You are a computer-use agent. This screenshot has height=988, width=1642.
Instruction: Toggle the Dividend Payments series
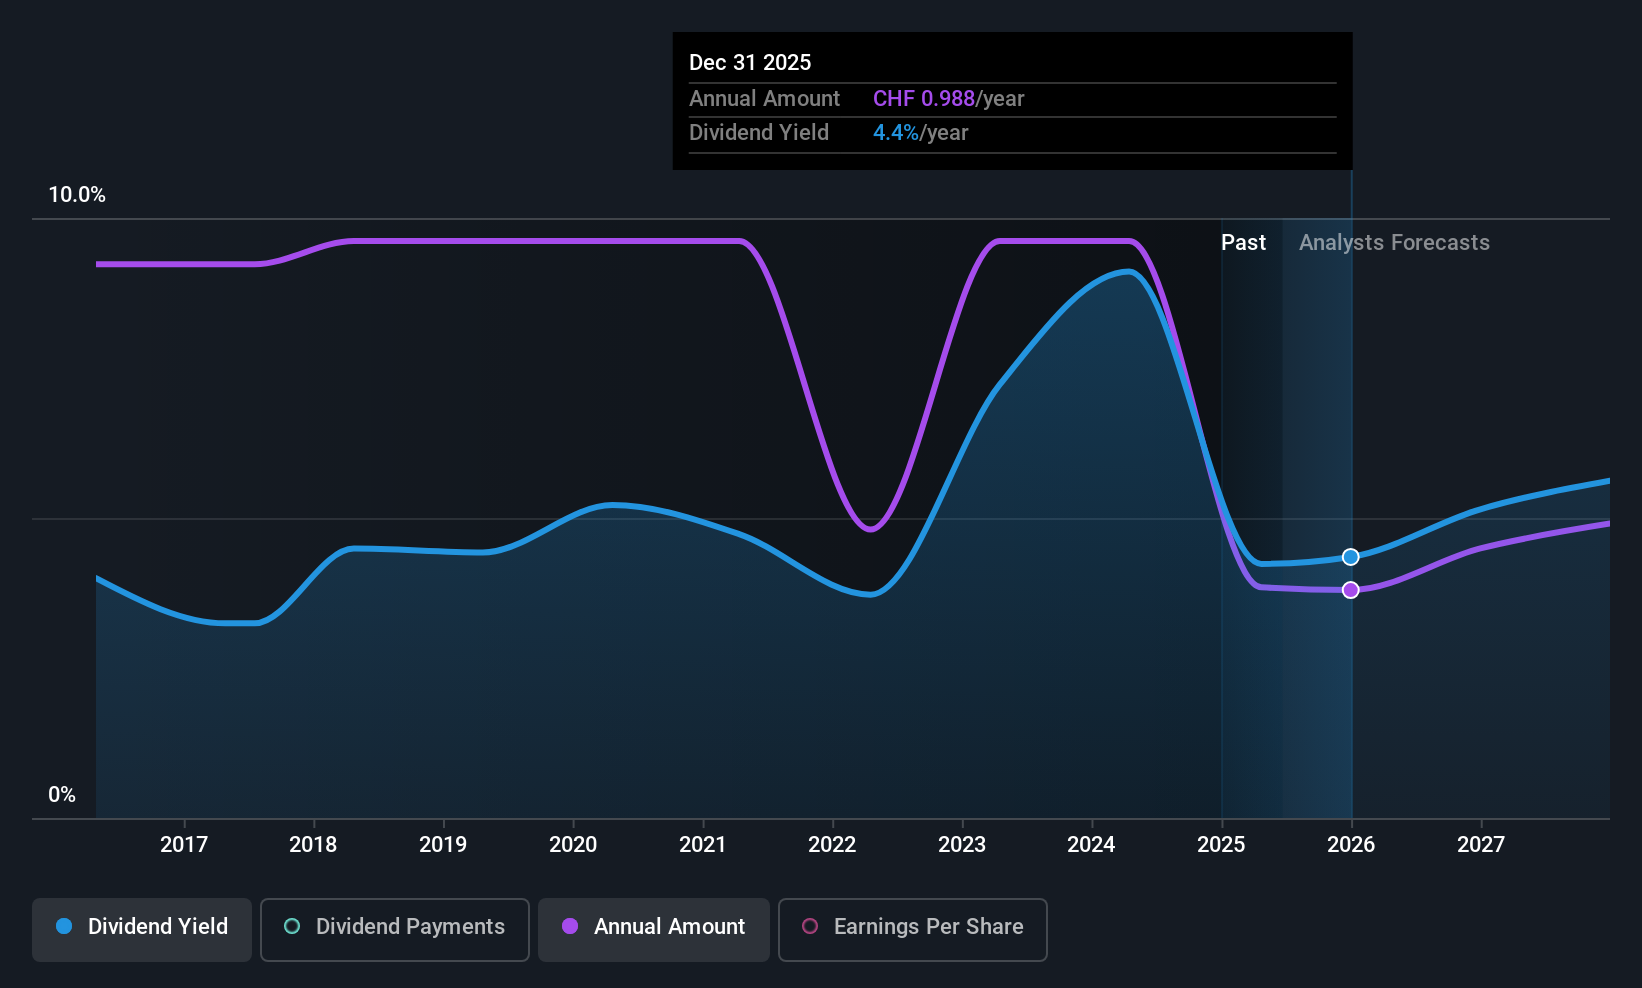coord(395,930)
